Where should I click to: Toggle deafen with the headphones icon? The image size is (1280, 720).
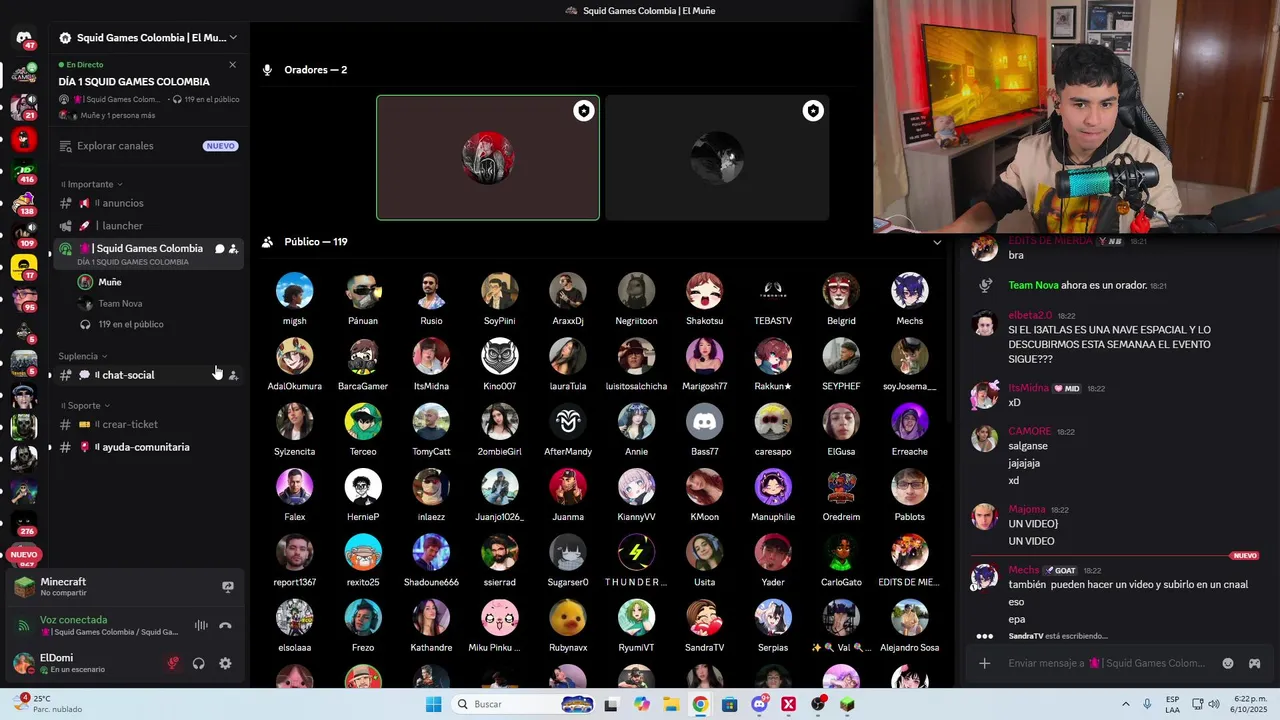[x=199, y=663]
